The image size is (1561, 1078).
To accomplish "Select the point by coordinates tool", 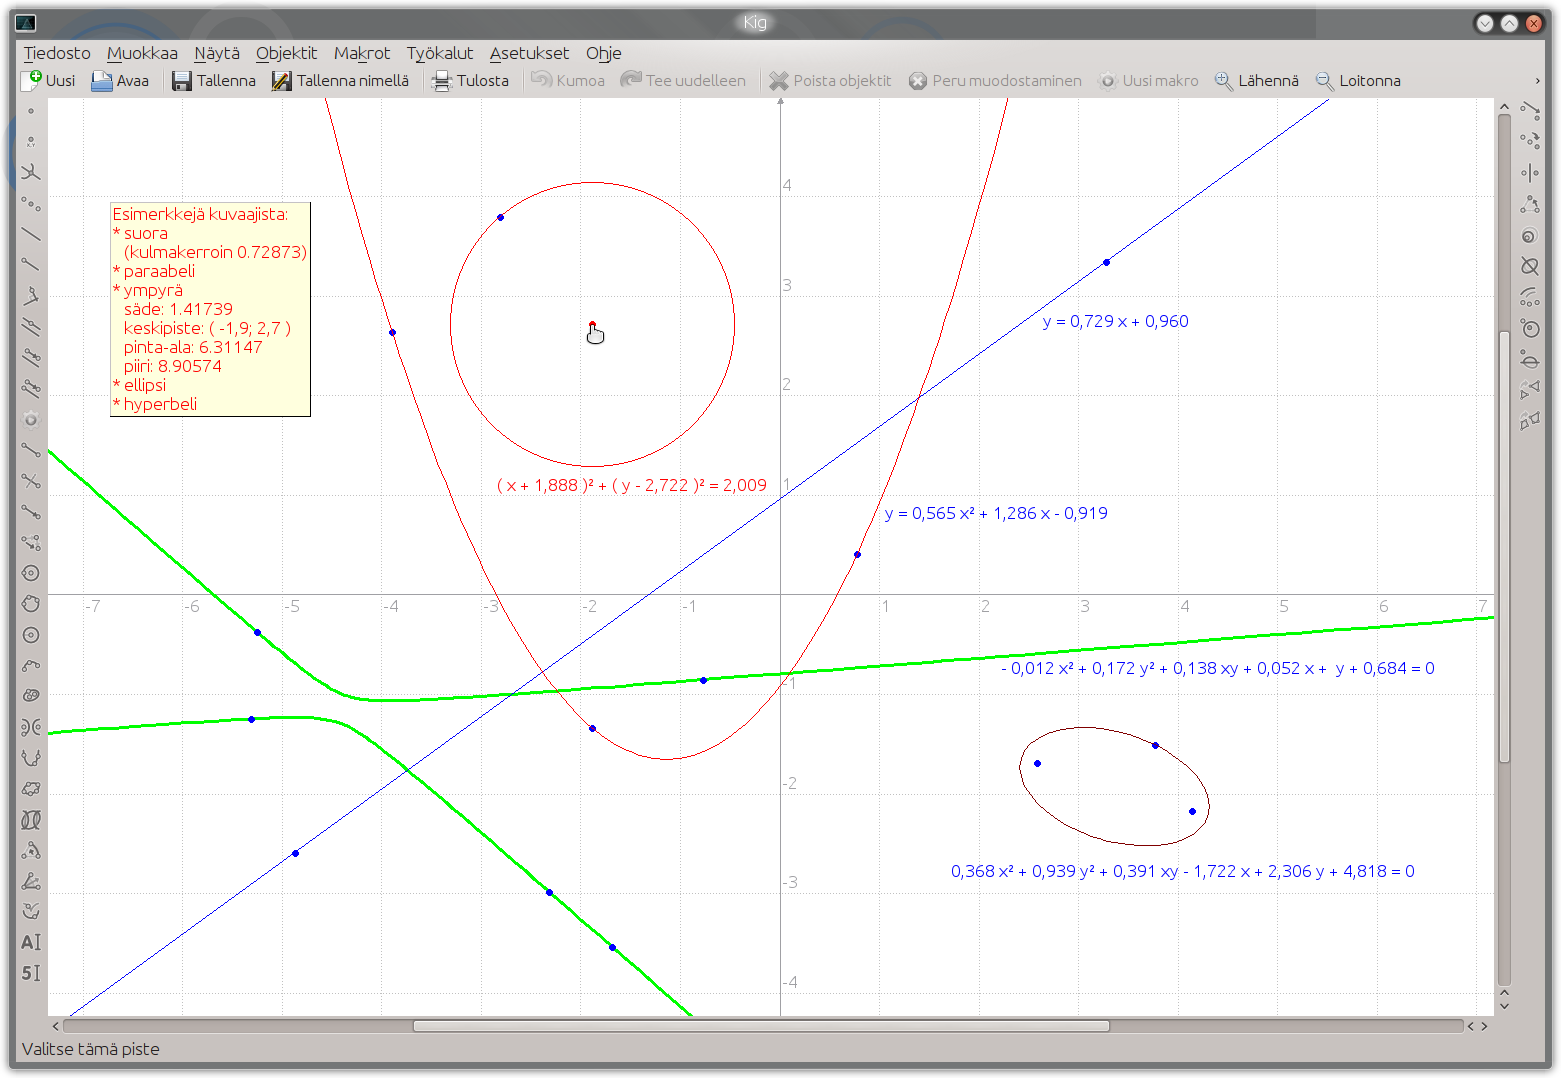I will (x=31, y=142).
